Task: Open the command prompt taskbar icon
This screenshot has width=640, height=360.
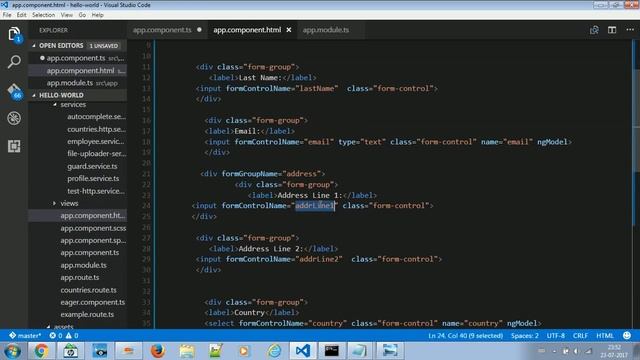Action: point(331,351)
